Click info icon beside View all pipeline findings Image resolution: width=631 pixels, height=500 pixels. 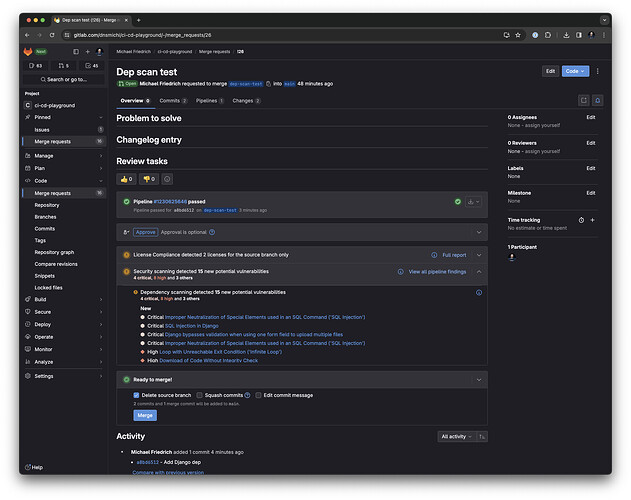click(400, 272)
